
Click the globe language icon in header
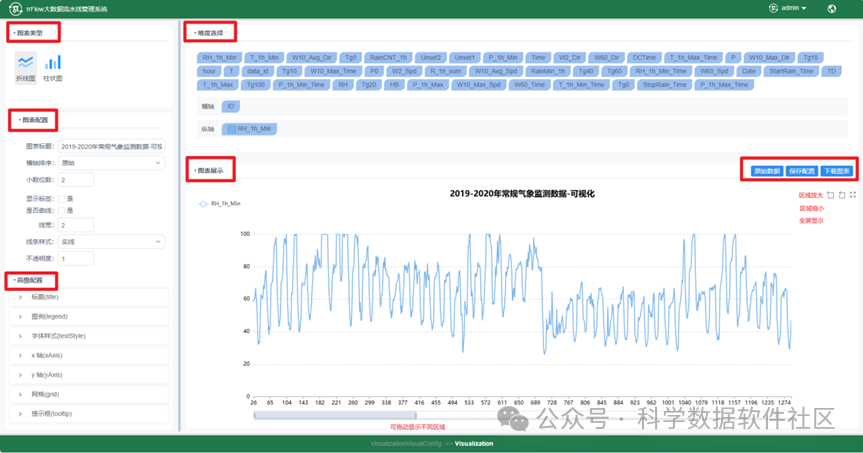pos(831,8)
